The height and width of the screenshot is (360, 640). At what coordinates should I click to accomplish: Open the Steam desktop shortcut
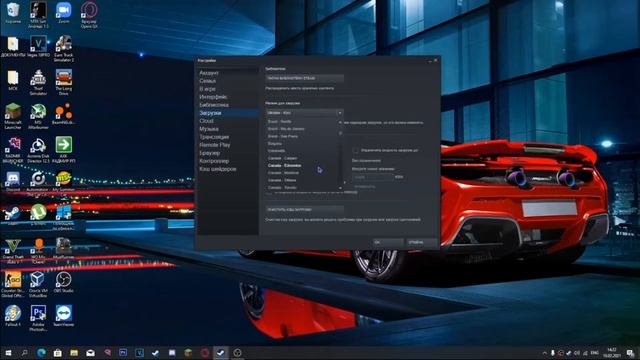click(x=13, y=215)
